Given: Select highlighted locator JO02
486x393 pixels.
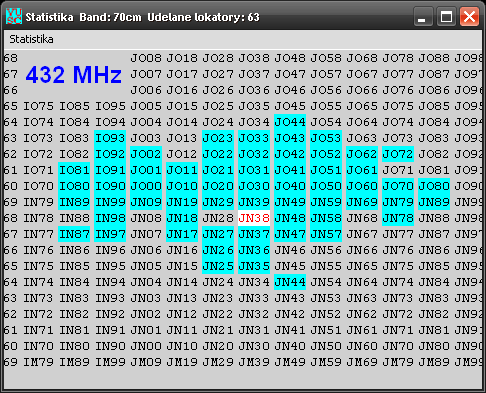Looking at the screenshot, I should [x=146, y=154].
